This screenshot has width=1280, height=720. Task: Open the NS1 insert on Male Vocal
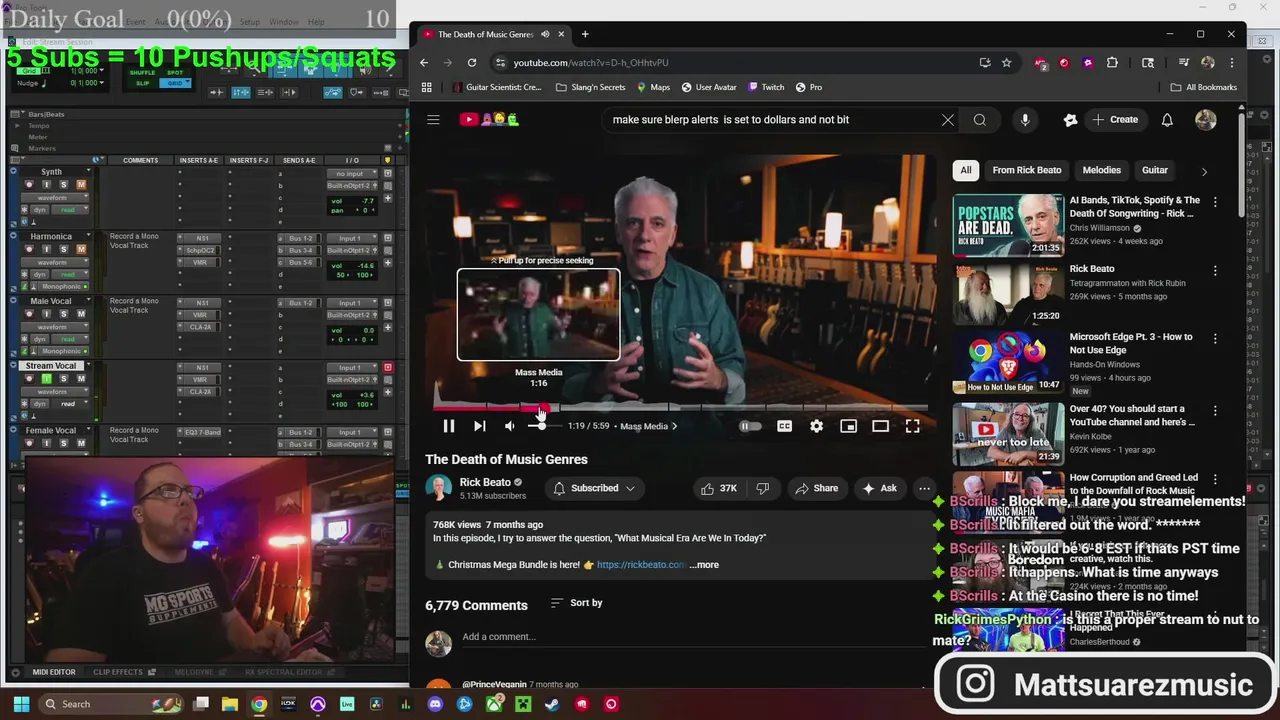click(202, 303)
